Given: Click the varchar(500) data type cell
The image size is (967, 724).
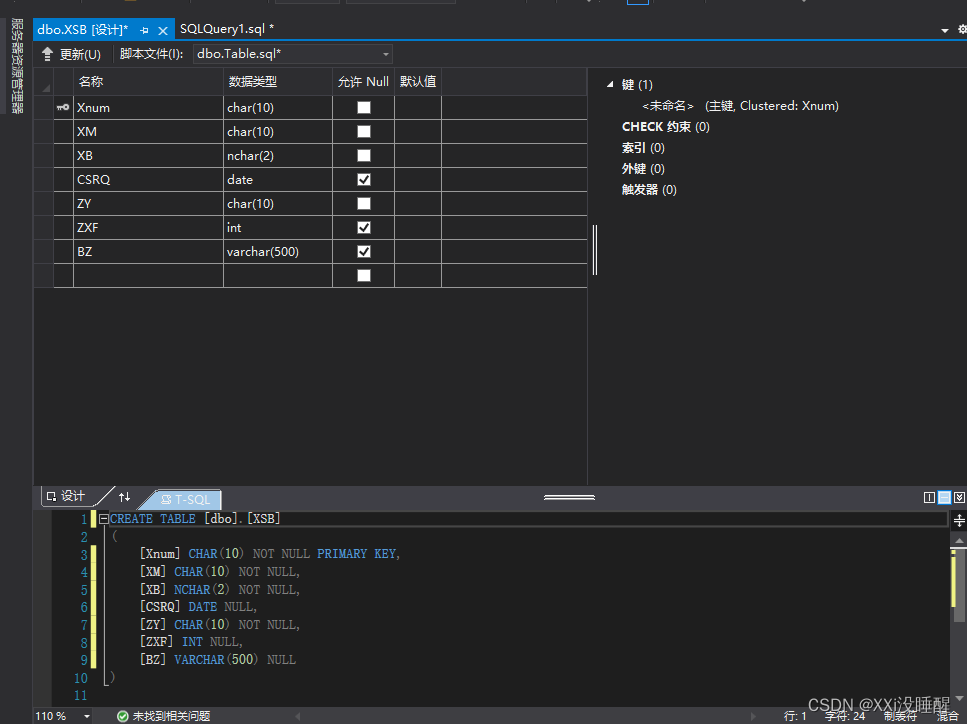Looking at the screenshot, I should [x=278, y=252].
